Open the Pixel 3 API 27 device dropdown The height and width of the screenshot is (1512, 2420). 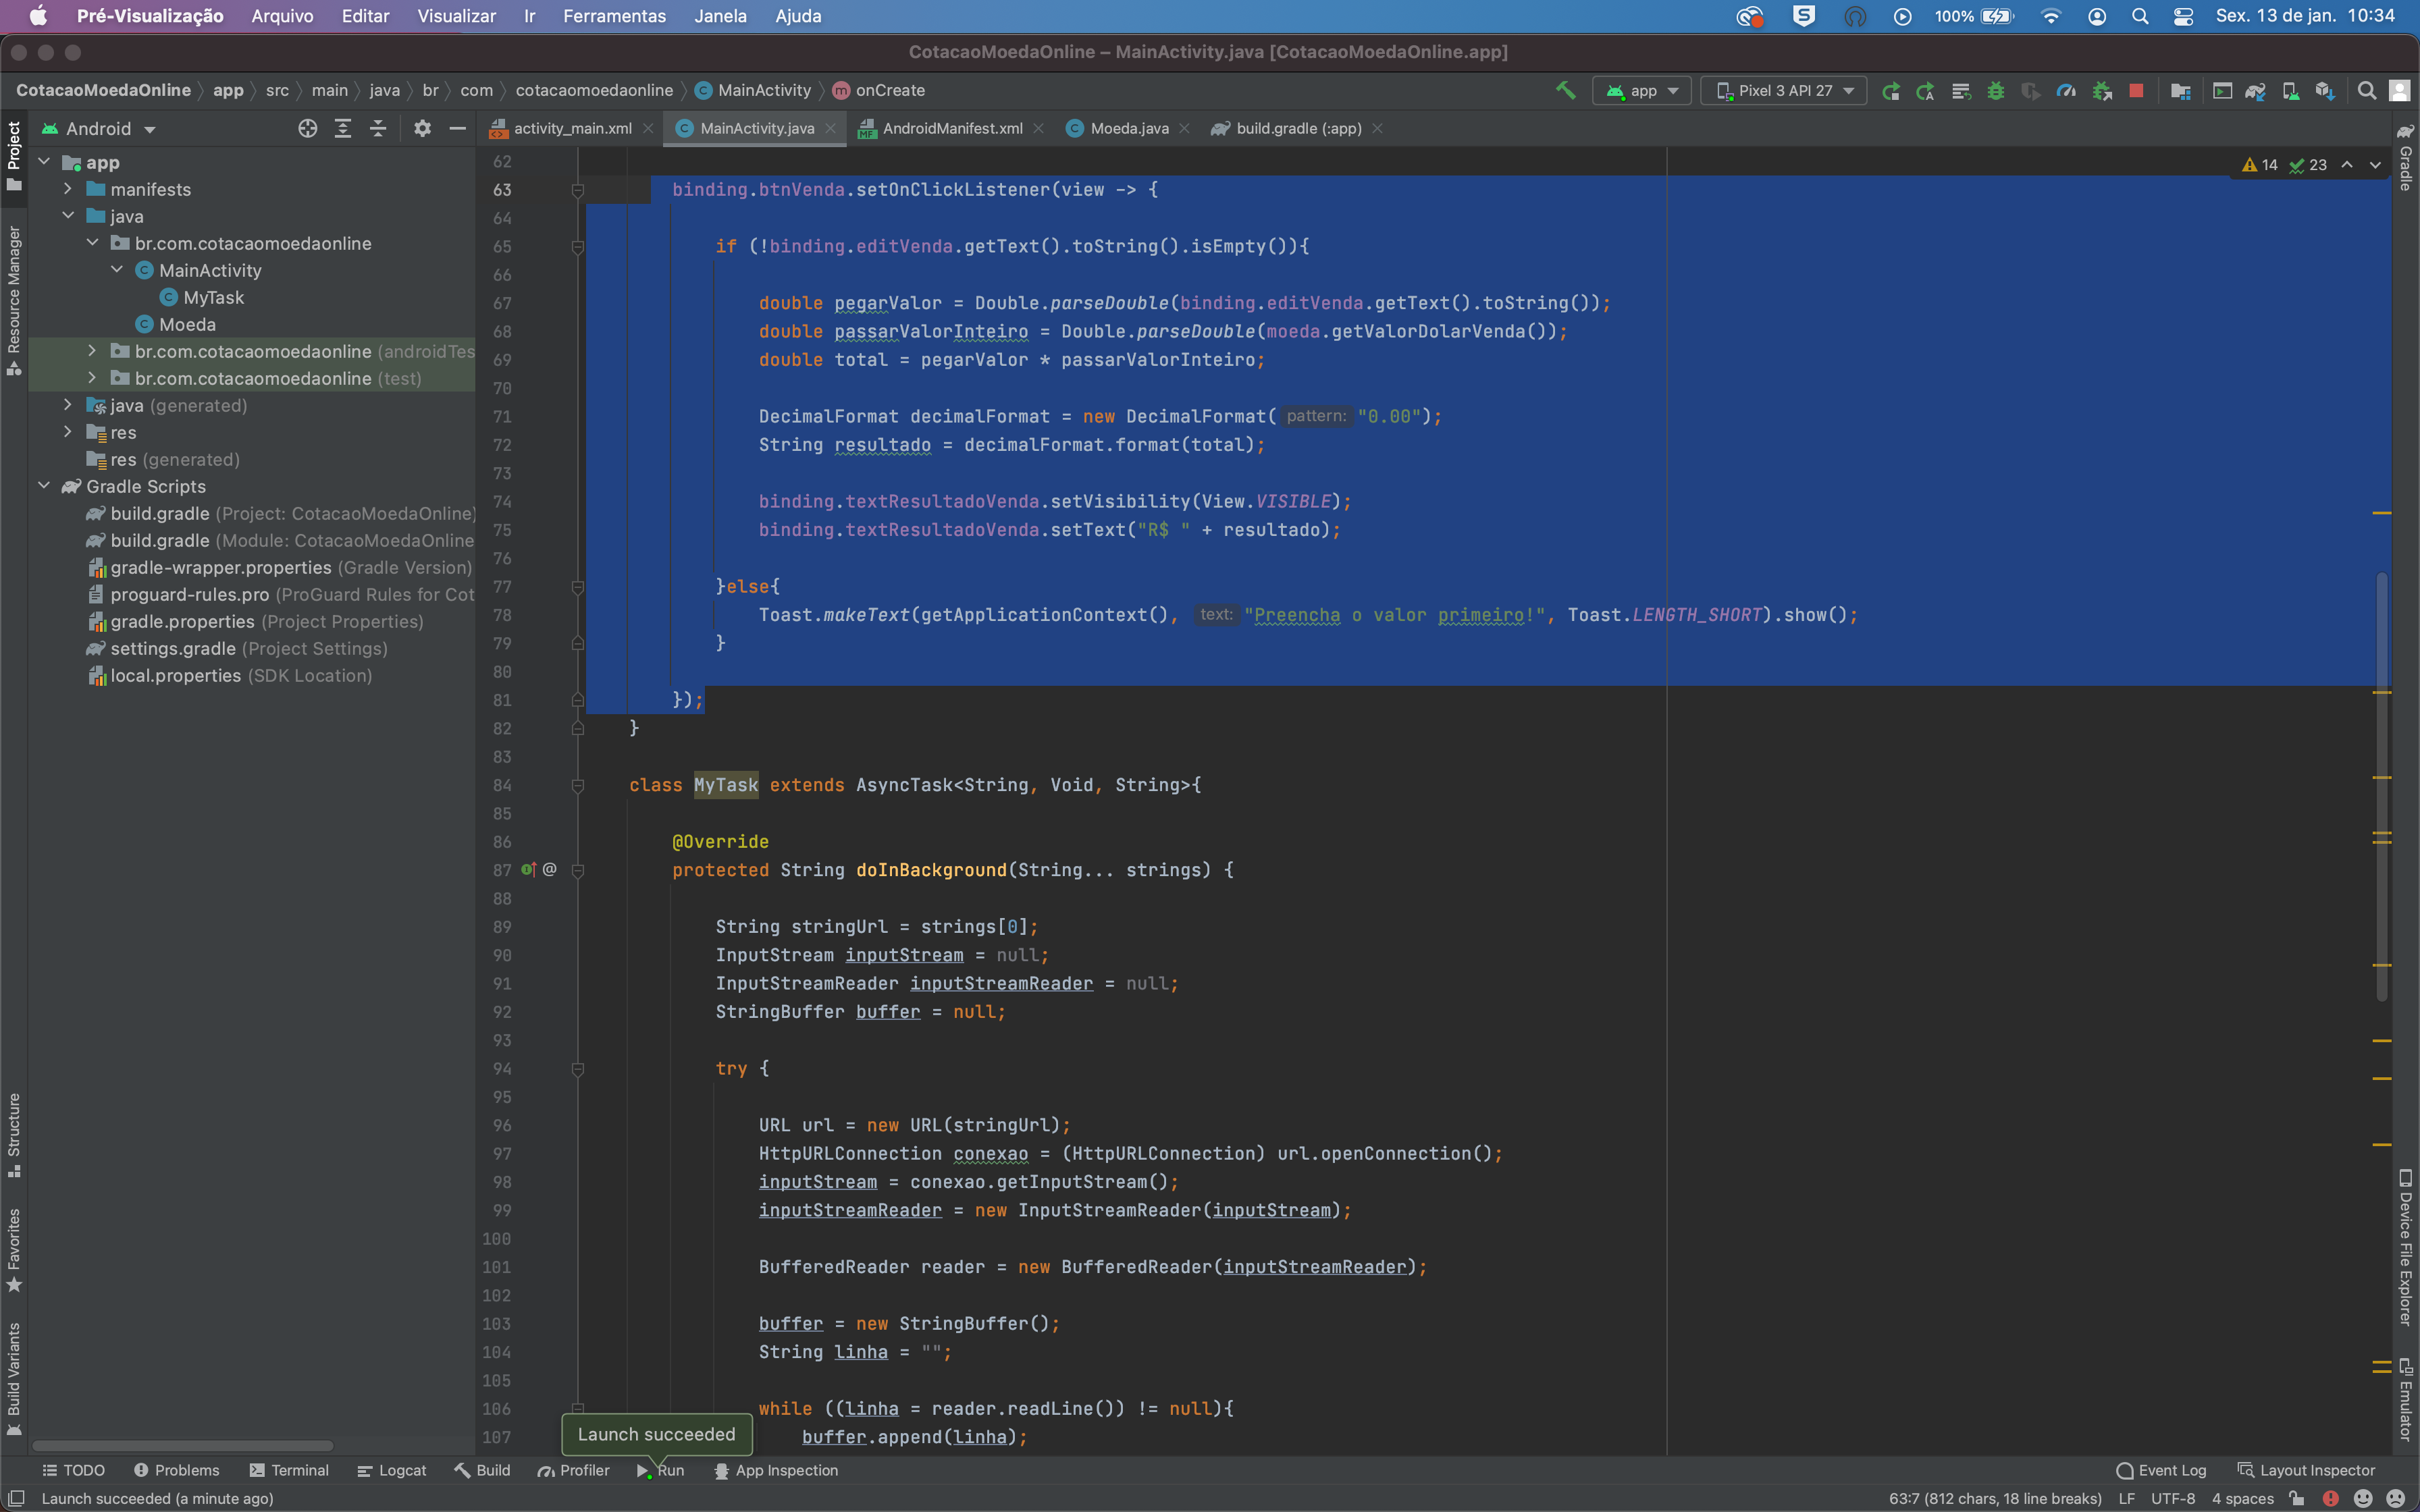tap(1783, 91)
